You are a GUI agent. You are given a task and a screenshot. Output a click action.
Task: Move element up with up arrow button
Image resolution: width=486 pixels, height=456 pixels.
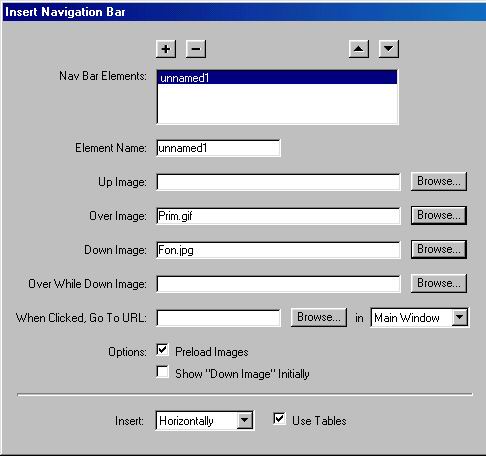pos(359,49)
